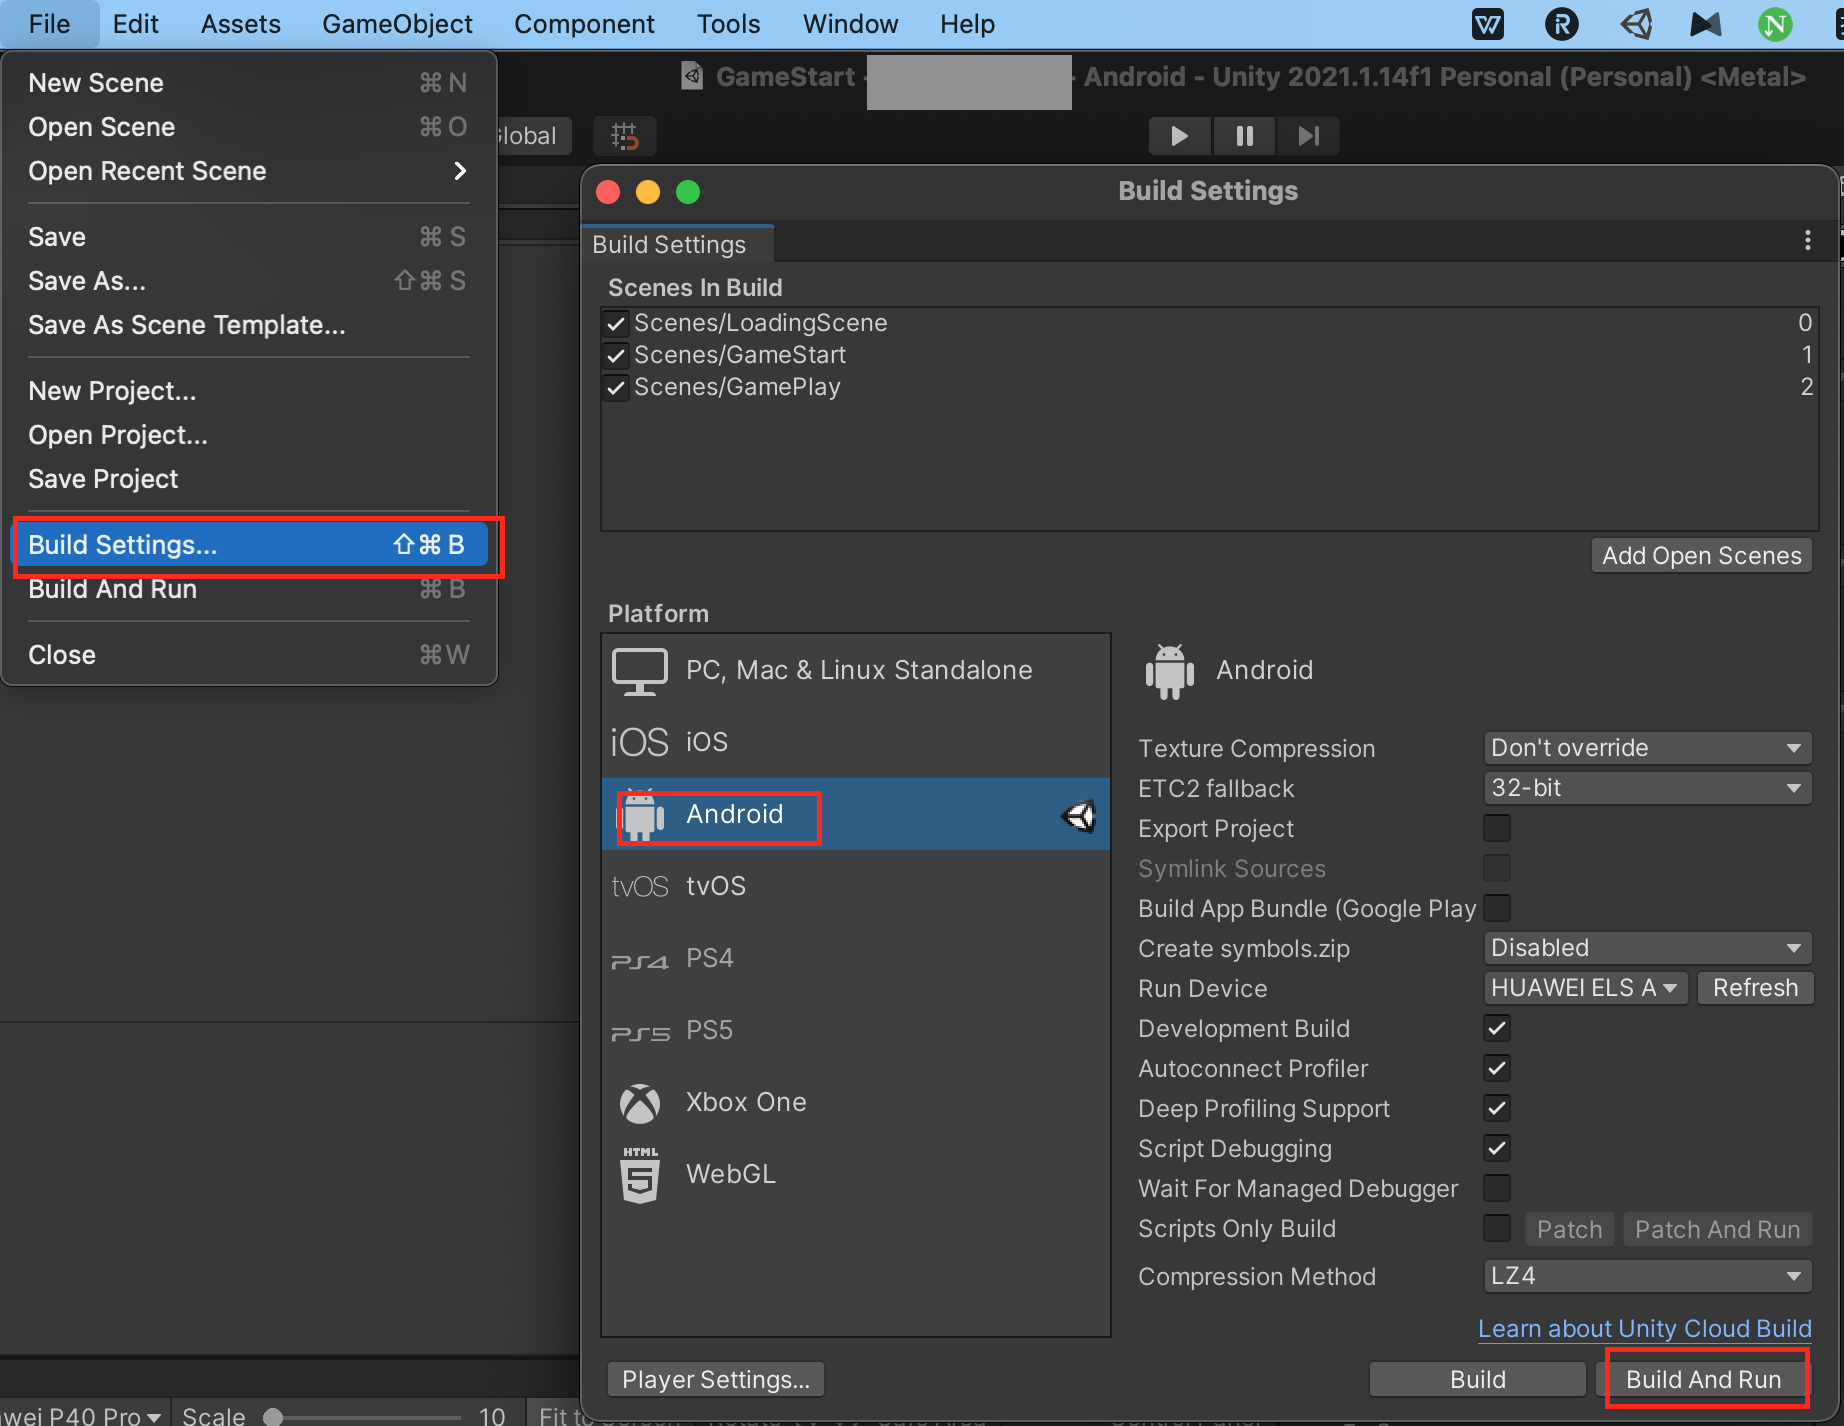Select the WebGL platform icon

click(640, 1175)
